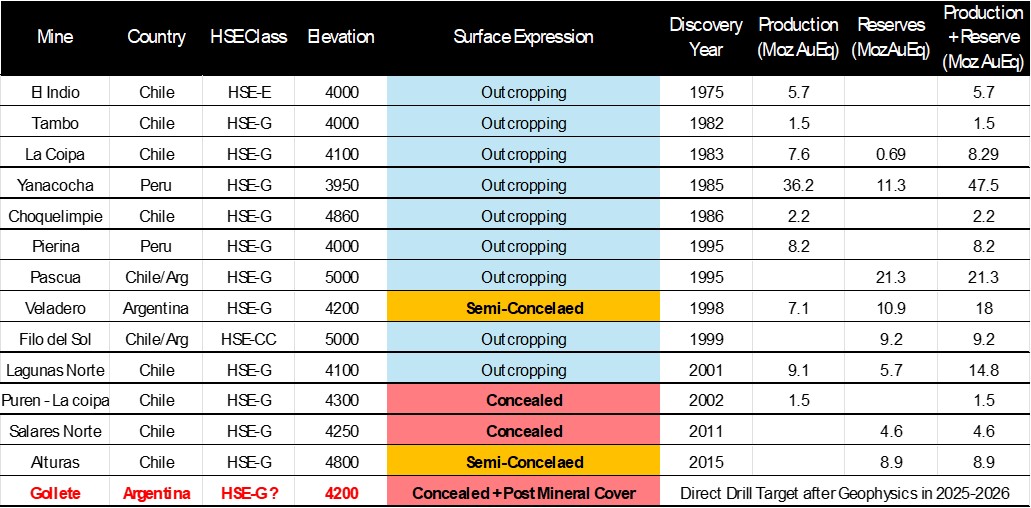Click the Choquelimpie elevation value 4860
1031x508 pixels.
point(341,216)
